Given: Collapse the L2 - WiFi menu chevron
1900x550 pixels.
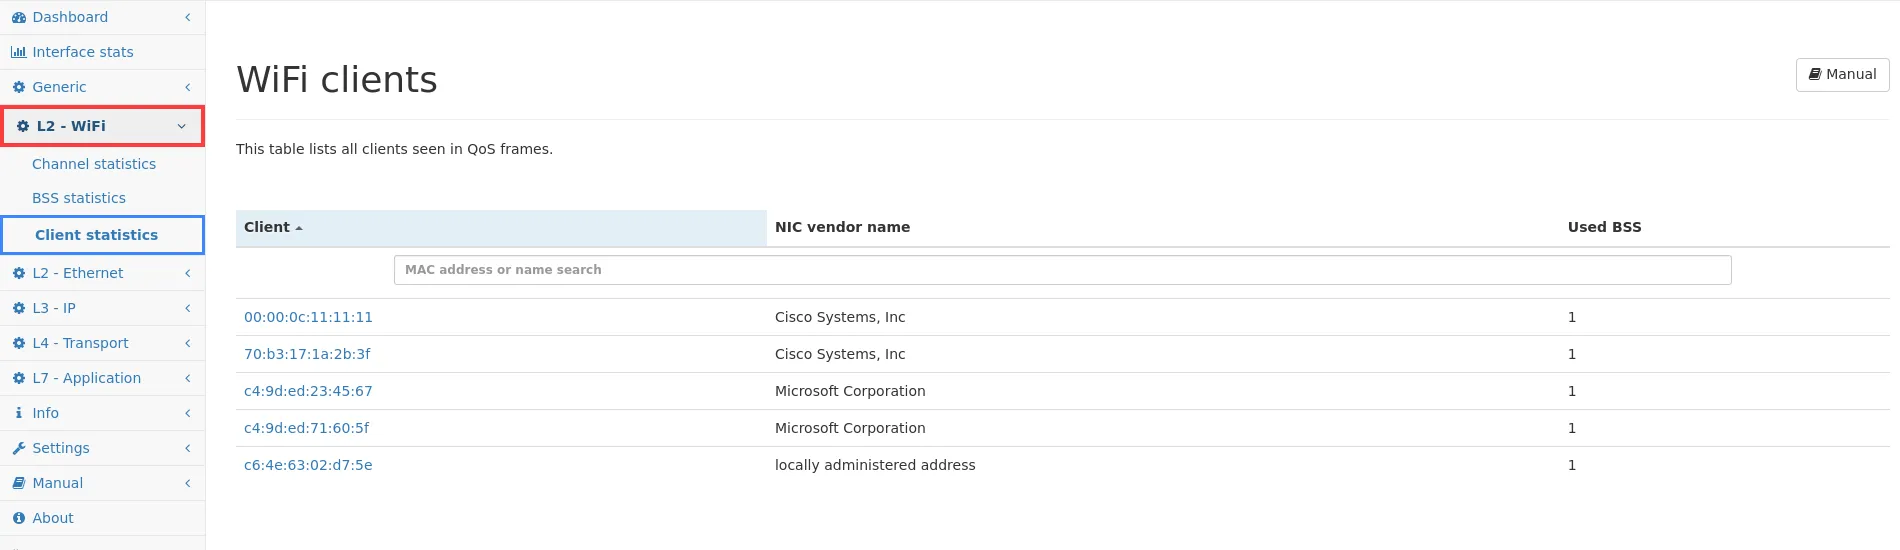Looking at the screenshot, I should 181,126.
